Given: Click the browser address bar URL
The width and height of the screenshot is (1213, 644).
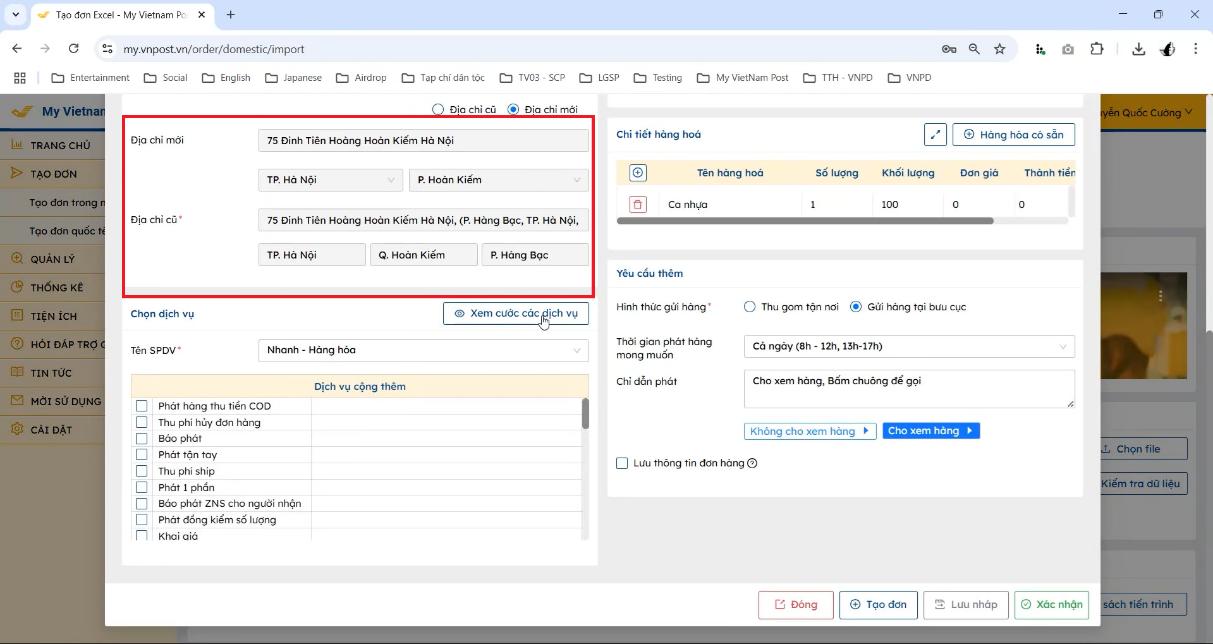Looking at the screenshot, I should click(214, 48).
